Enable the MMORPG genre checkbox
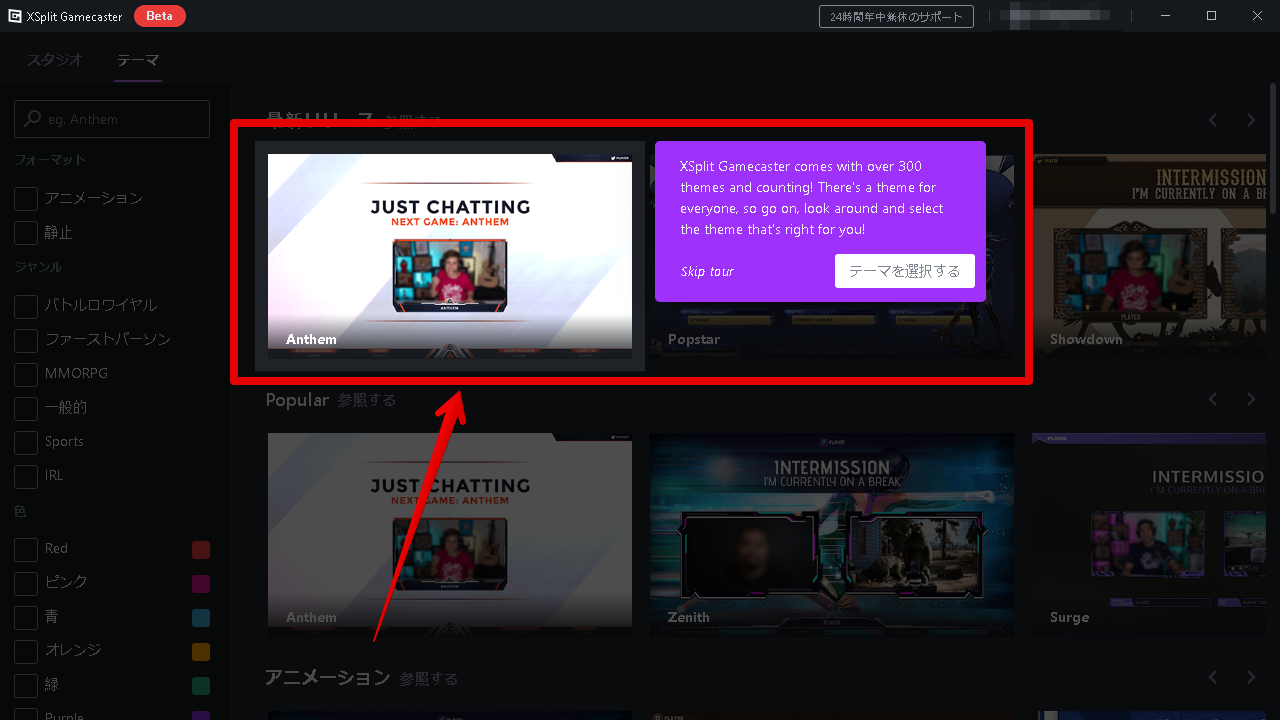This screenshot has width=1280, height=720. point(26,373)
